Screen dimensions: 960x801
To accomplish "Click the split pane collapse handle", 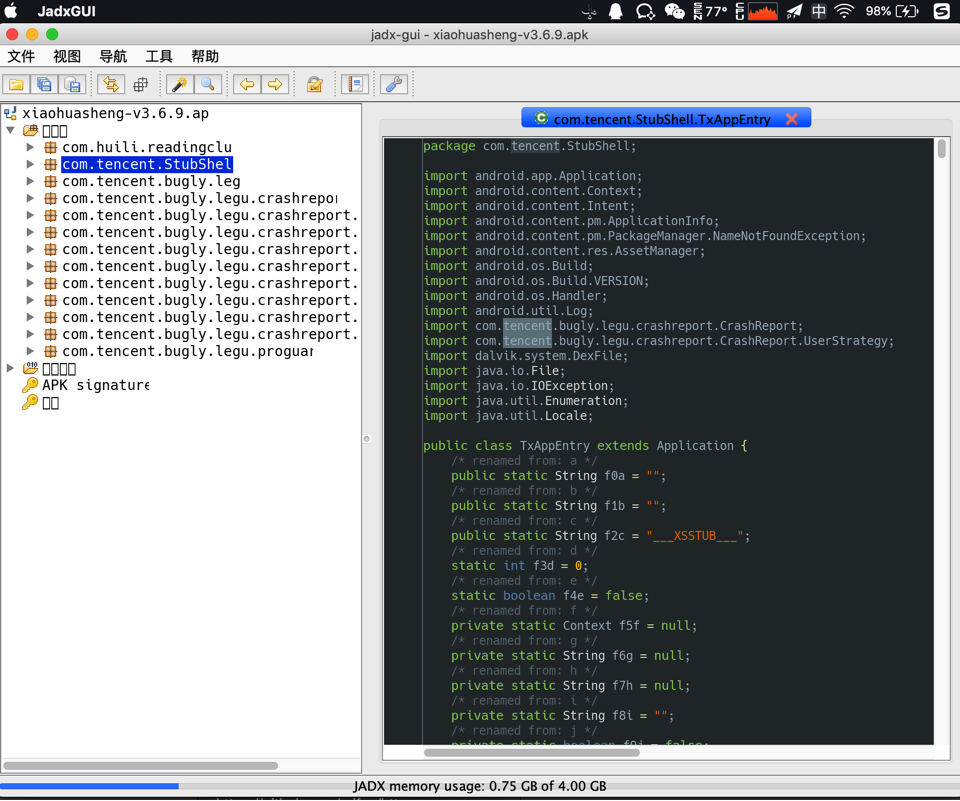I will click(x=367, y=438).
